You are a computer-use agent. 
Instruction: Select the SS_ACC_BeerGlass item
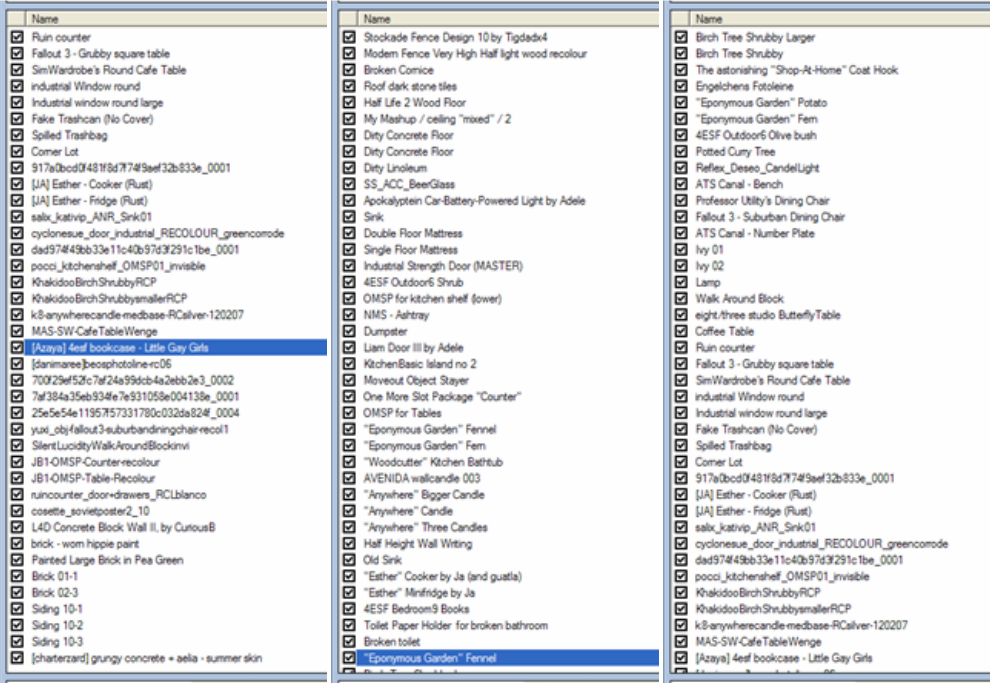click(x=409, y=184)
